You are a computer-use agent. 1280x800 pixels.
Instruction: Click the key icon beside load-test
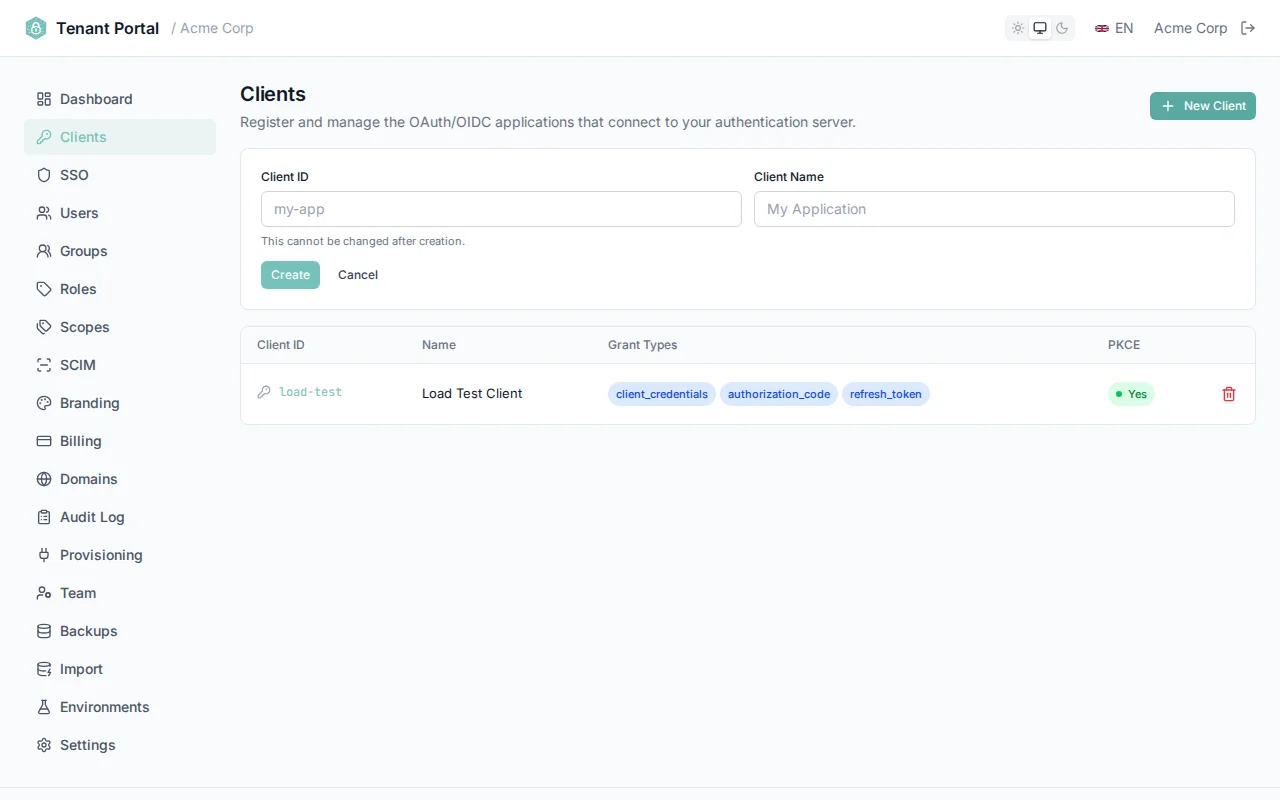coord(264,392)
